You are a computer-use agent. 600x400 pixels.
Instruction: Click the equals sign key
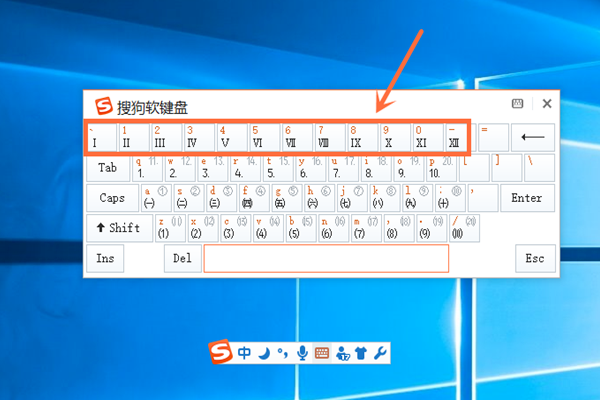[x=494, y=137]
